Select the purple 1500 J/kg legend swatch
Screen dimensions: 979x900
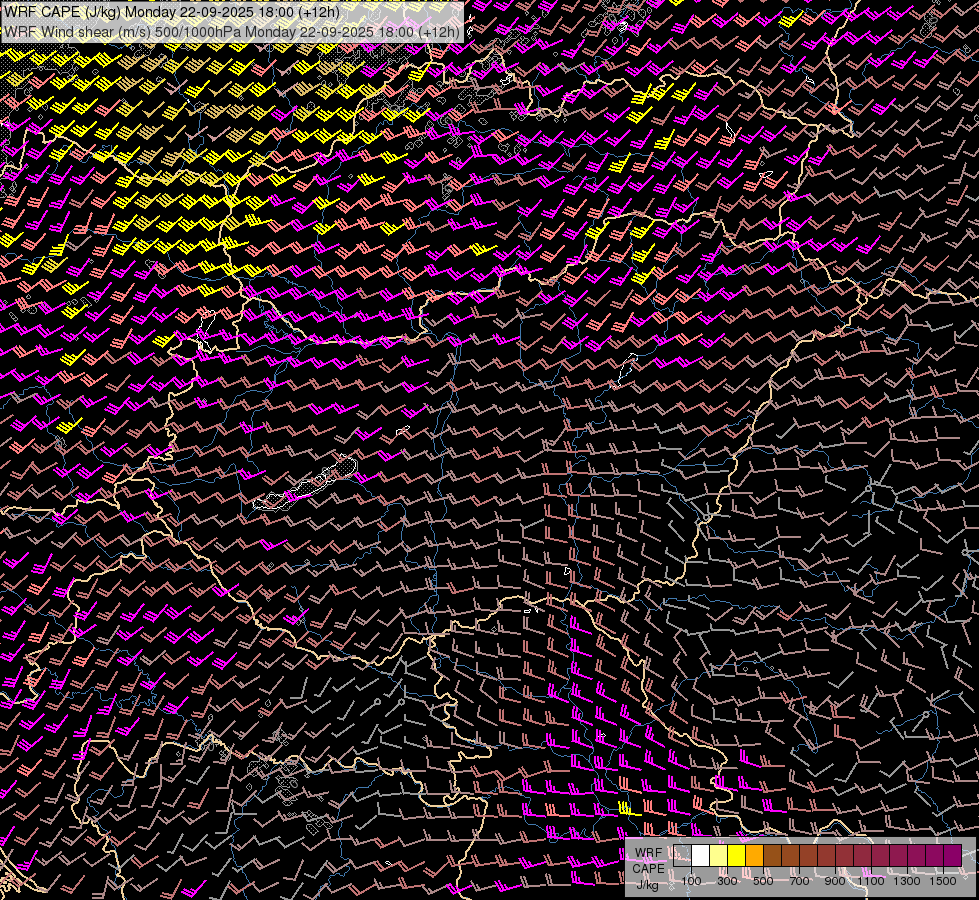[953, 856]
